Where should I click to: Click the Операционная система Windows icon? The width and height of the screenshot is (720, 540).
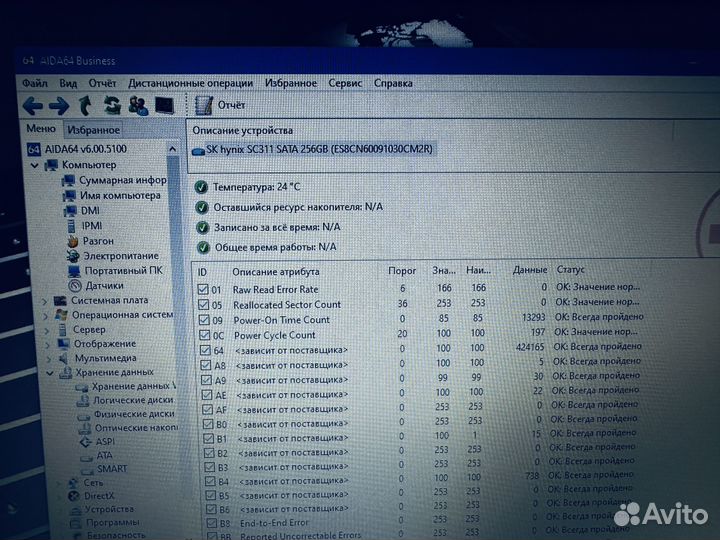pos(61,315)
